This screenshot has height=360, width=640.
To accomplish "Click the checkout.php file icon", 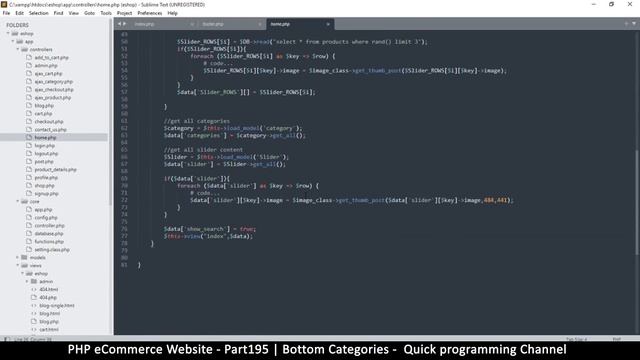I will pyautogui.click(x=29, y=122).
